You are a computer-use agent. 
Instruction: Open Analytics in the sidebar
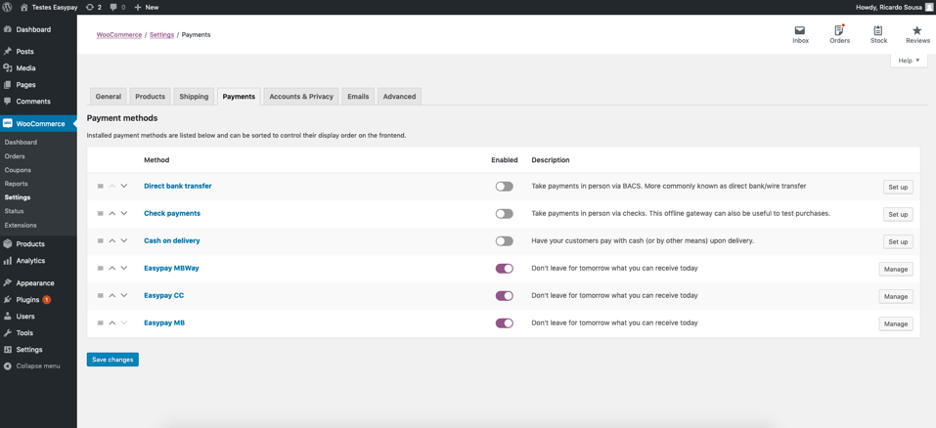coord(38,261)
